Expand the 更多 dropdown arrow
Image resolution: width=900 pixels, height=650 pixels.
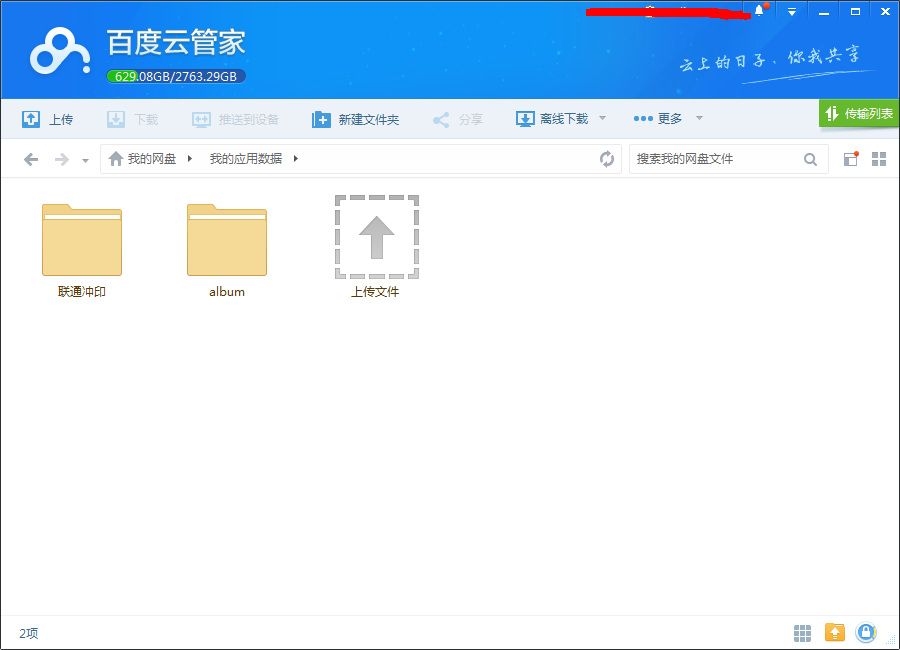tap(699, 118)
